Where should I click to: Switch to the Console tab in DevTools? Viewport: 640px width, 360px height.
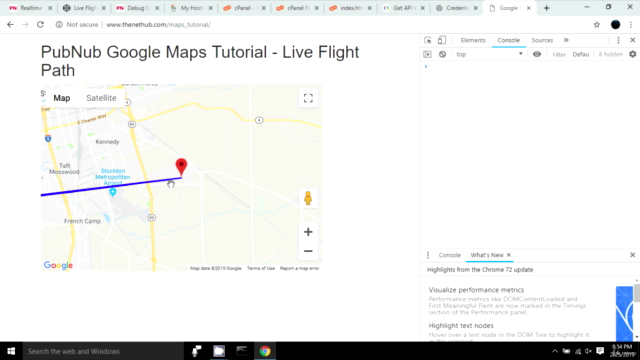[508, 40]
